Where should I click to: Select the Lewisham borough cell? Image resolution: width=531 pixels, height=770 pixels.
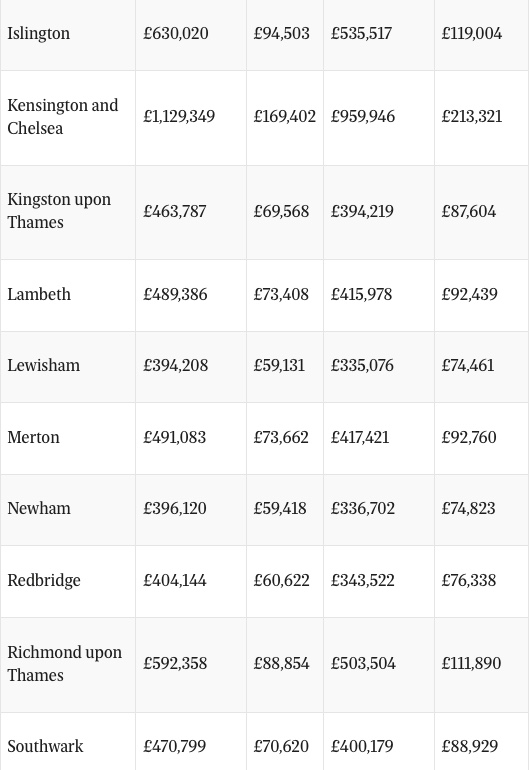pos(43,365)
